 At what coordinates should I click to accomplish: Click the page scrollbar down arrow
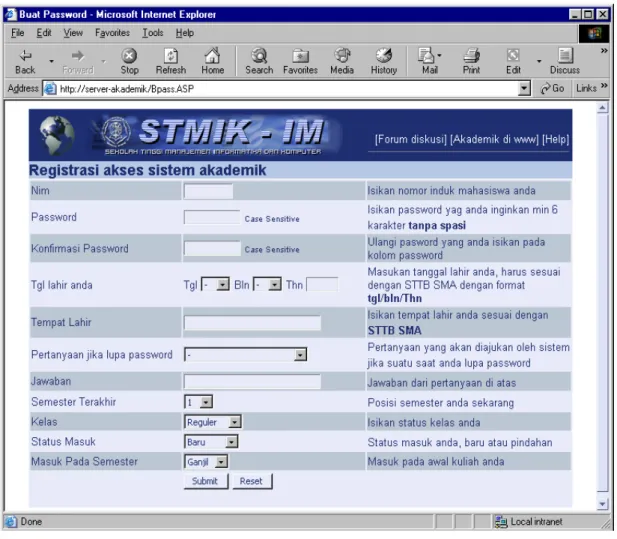pyautogui.click(x=602, y=504)
